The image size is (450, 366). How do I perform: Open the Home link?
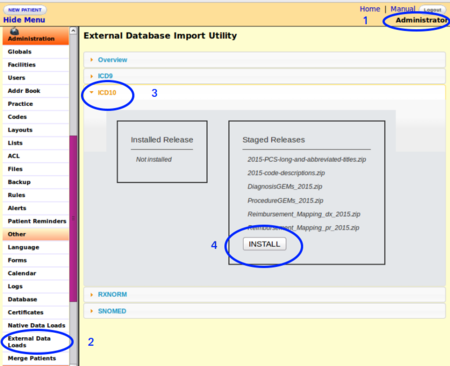tap(370, 9)
